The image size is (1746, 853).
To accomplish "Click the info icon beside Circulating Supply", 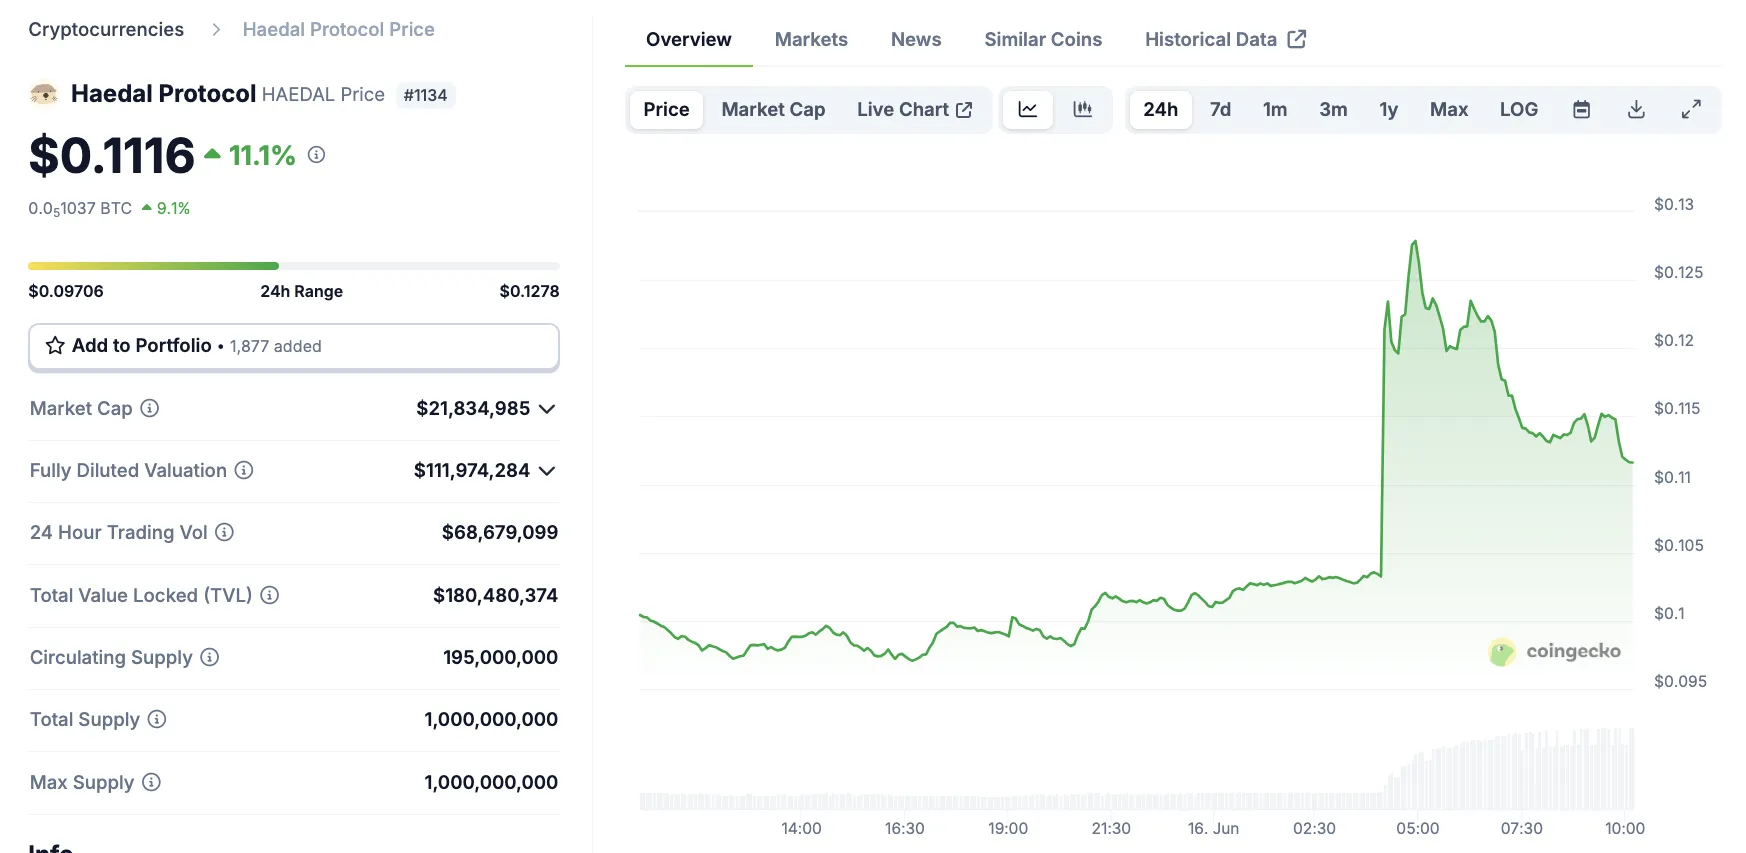I will (x=210, y=657).
